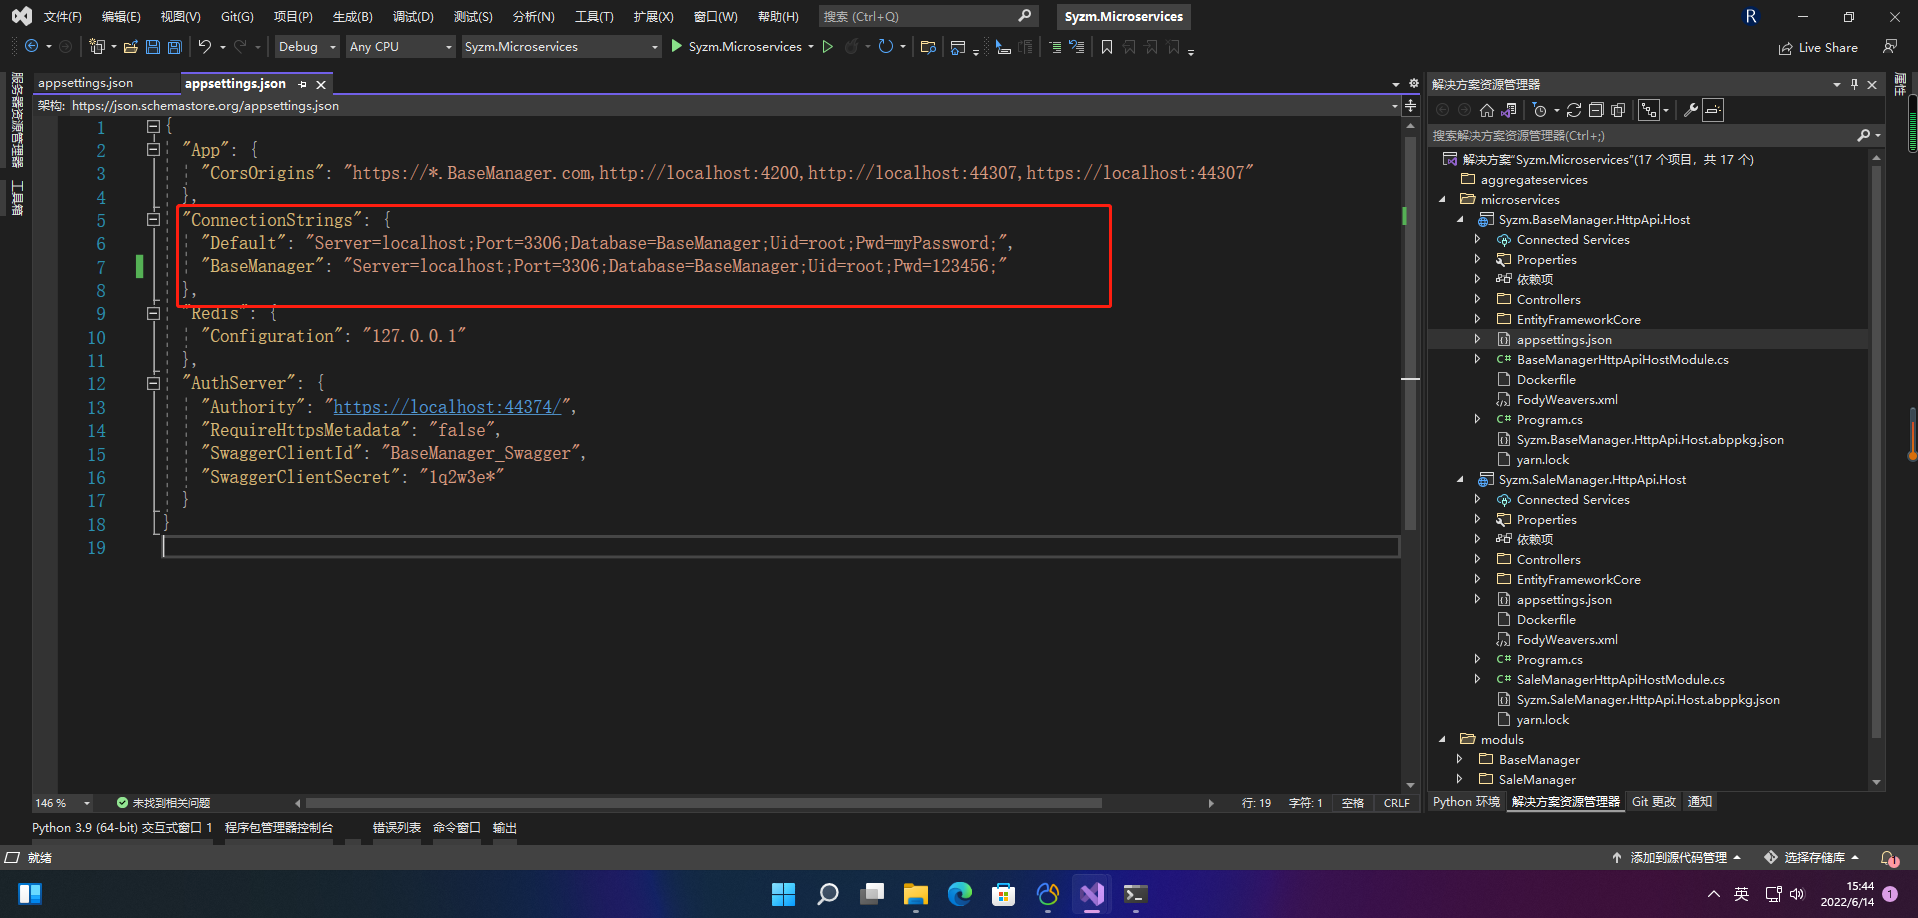Select Program.cs under Syzm.SaleManager.HttpApi.Host

[1549, 660]
